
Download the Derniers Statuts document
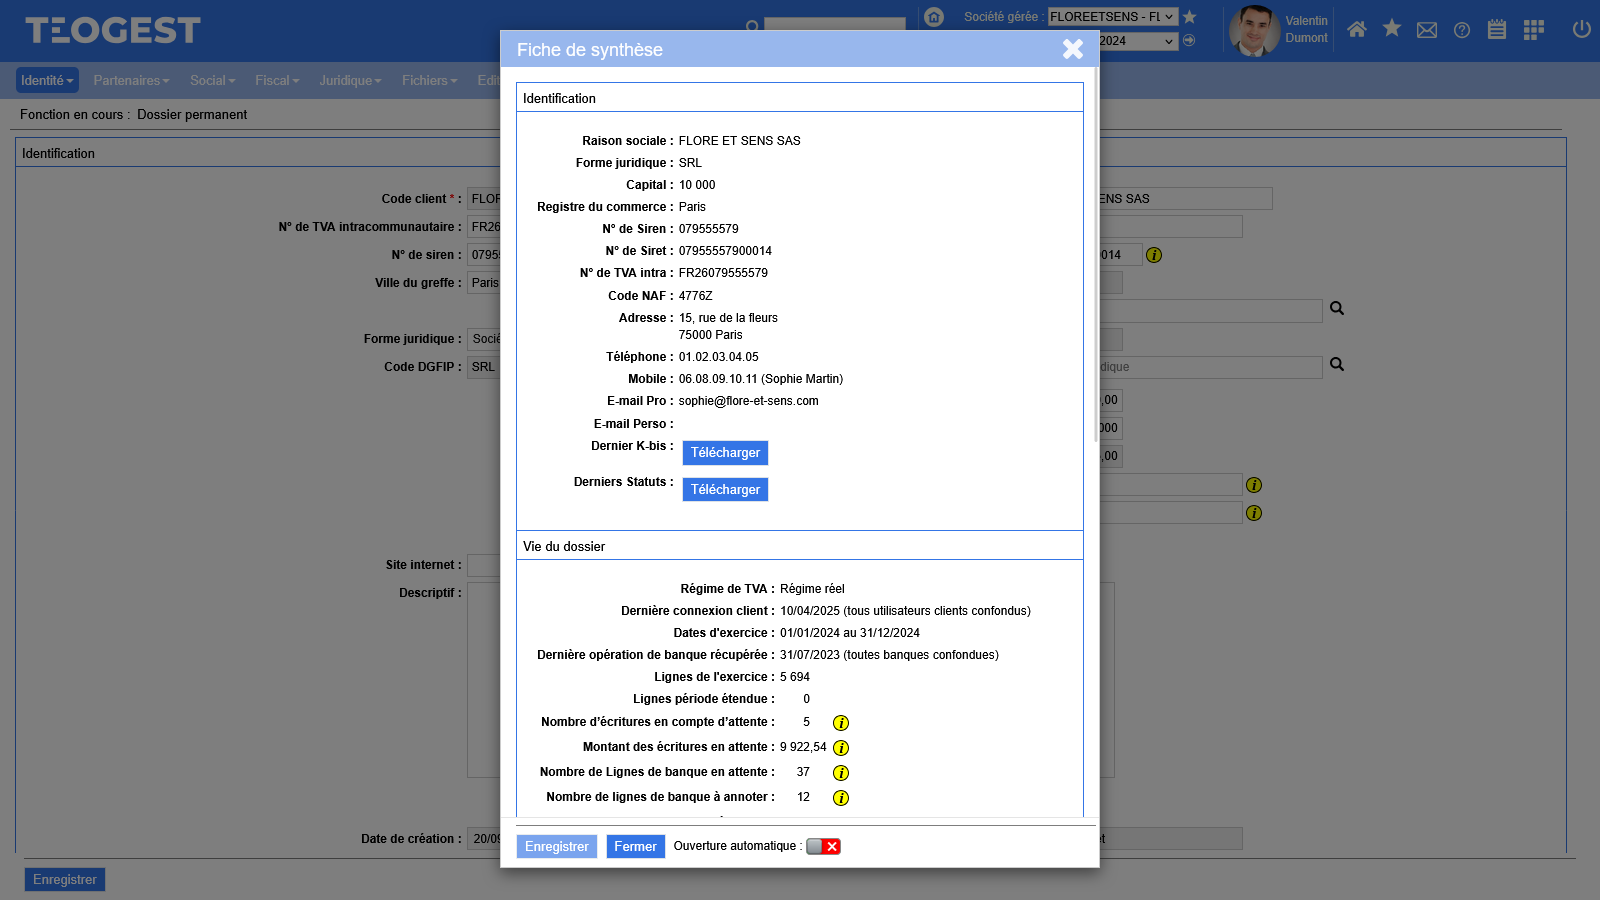(x=725, y=490)
